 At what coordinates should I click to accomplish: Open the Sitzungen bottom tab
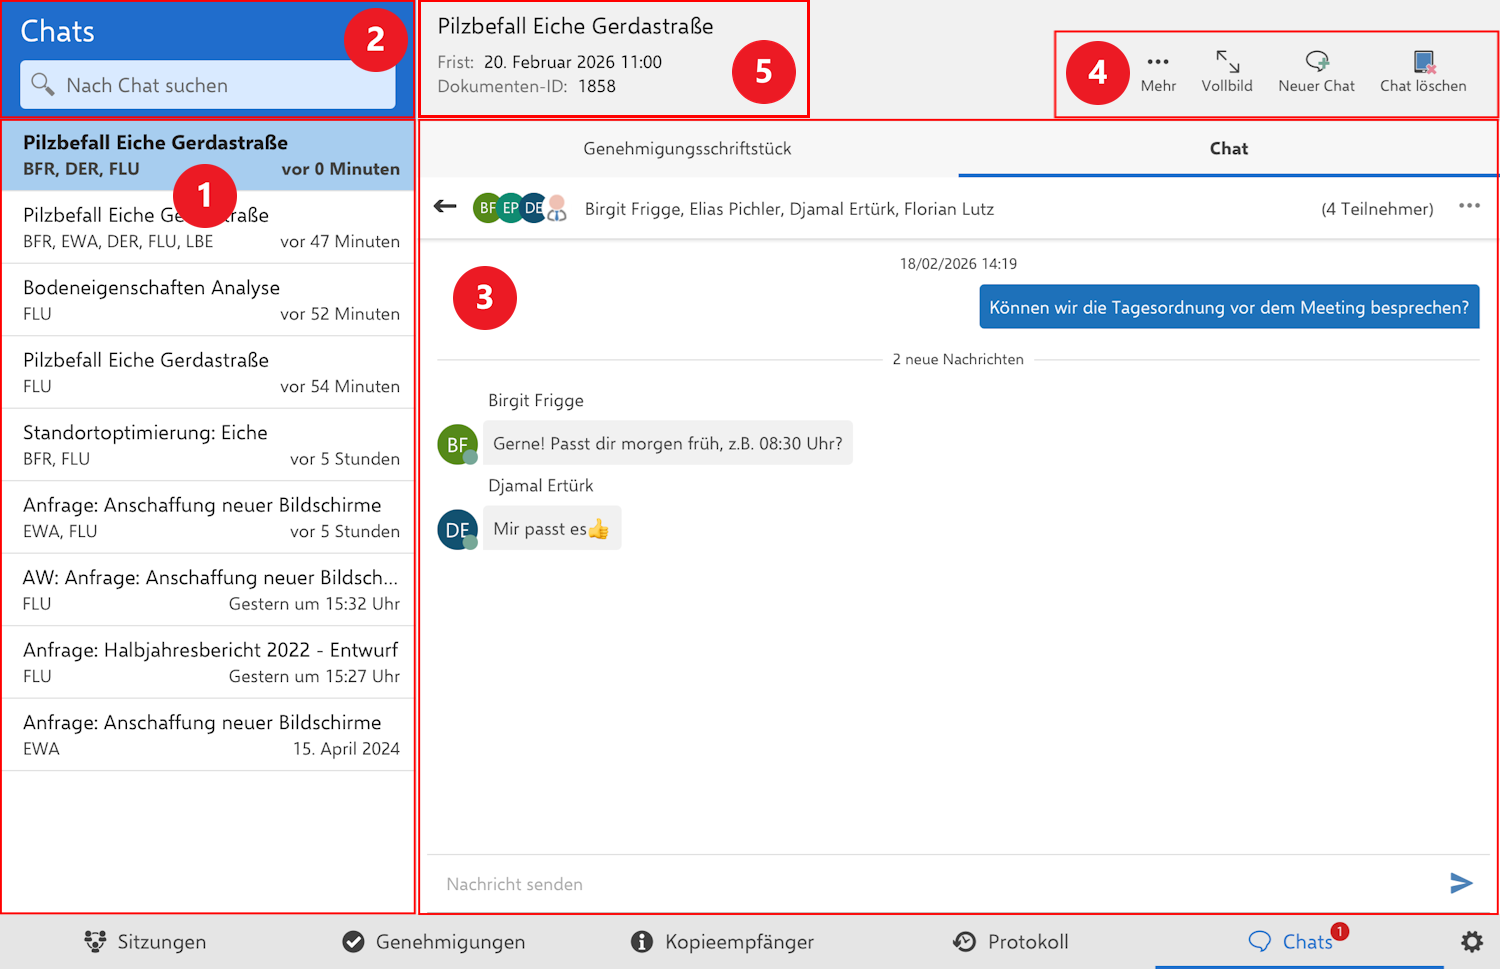146,941
